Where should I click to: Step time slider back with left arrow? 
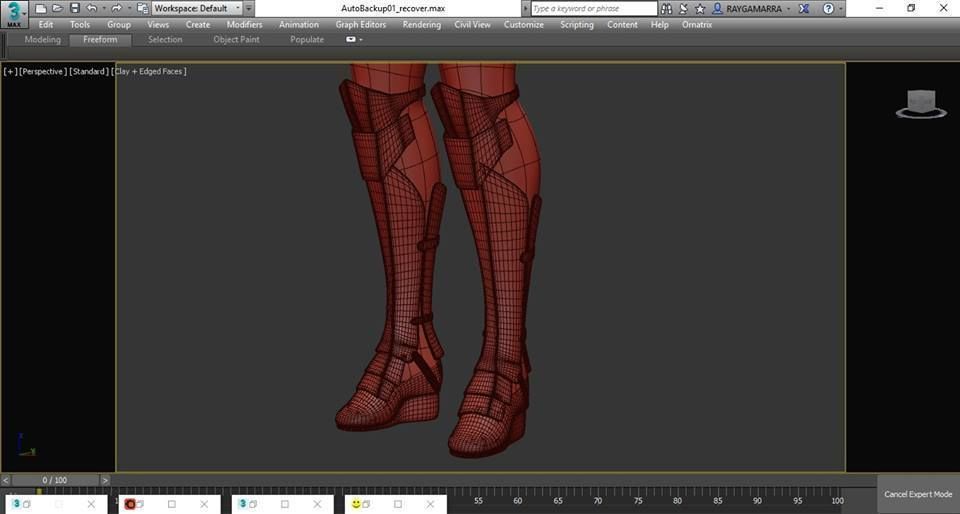(6, 480)
